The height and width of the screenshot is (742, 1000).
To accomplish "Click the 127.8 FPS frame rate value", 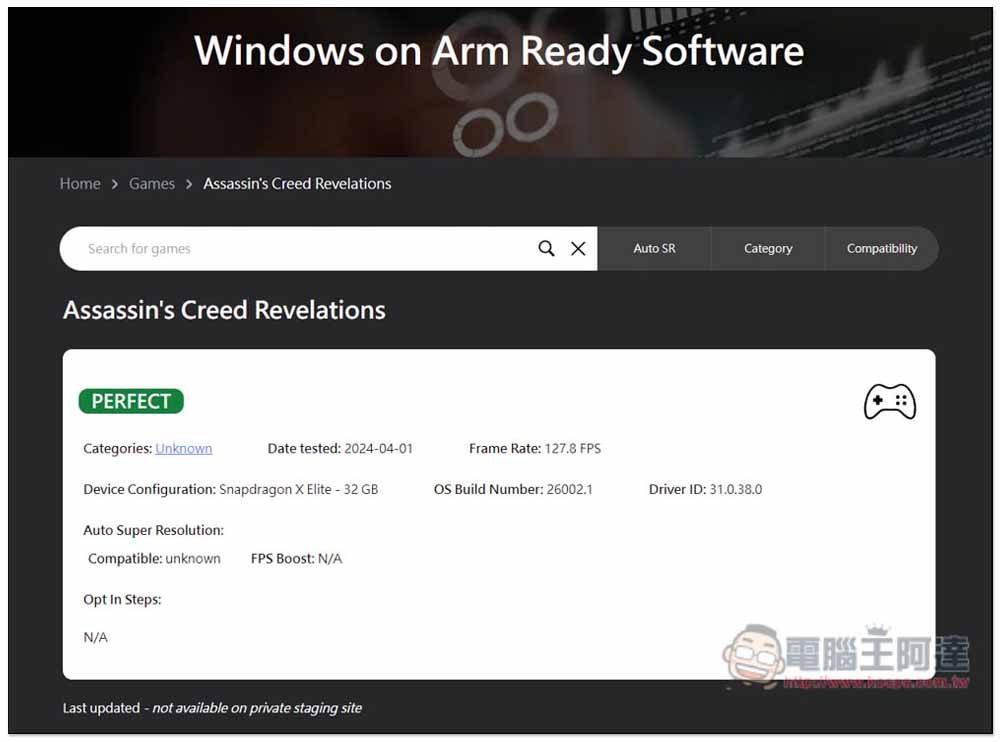I will pos(572,449).
